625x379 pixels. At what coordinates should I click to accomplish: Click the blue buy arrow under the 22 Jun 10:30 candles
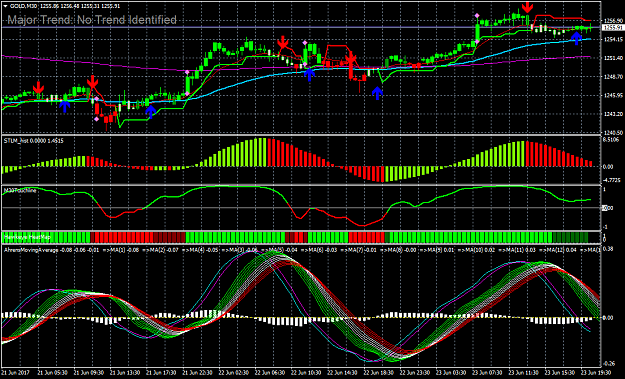coord(309,75)
